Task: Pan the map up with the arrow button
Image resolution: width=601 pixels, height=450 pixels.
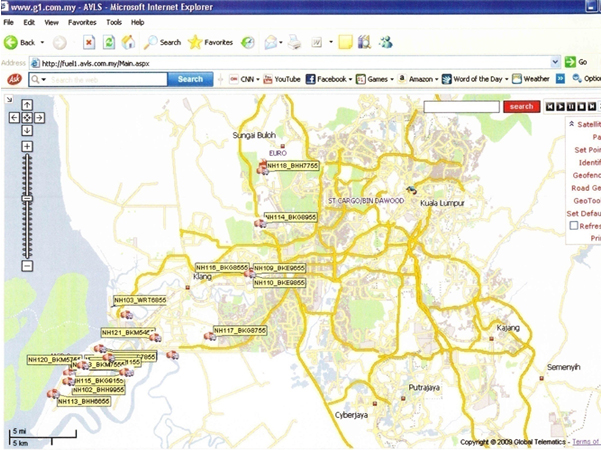Action: pyautogui.click(x=27, y=104)
